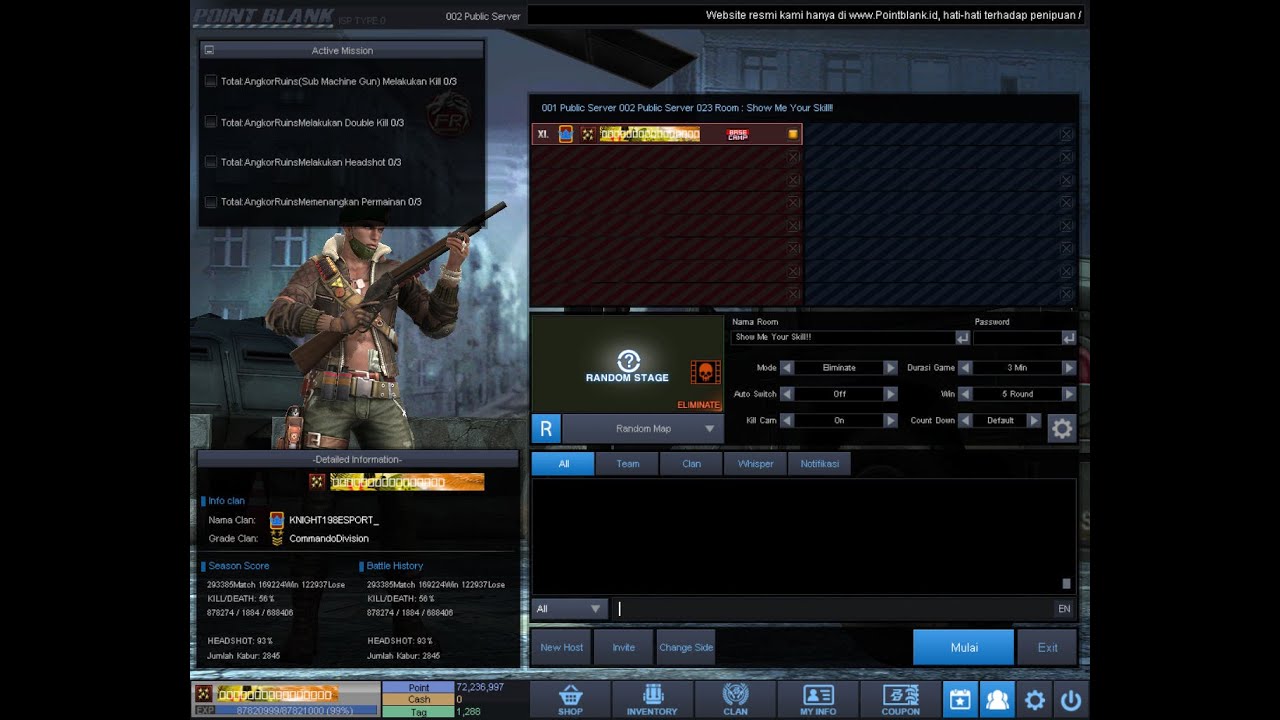This screenshot has height=720, width=1280.
Task: Confirm the room name with the enter icon
Action: [962, 338]
